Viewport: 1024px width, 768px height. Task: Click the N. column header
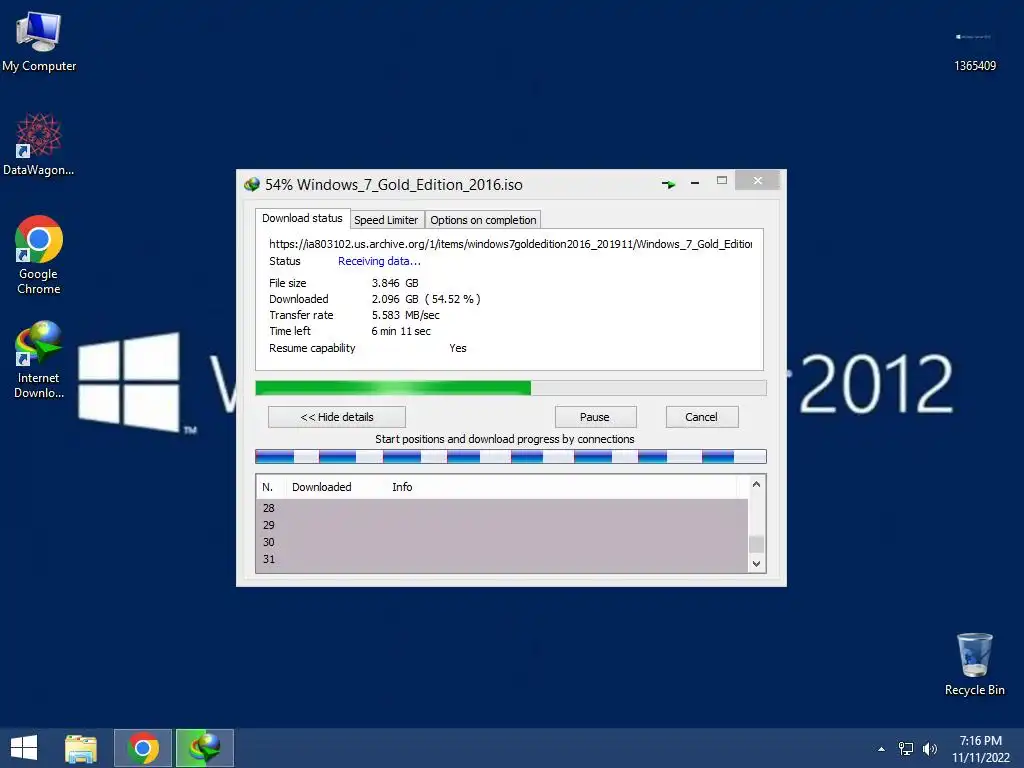pos(270,487)
